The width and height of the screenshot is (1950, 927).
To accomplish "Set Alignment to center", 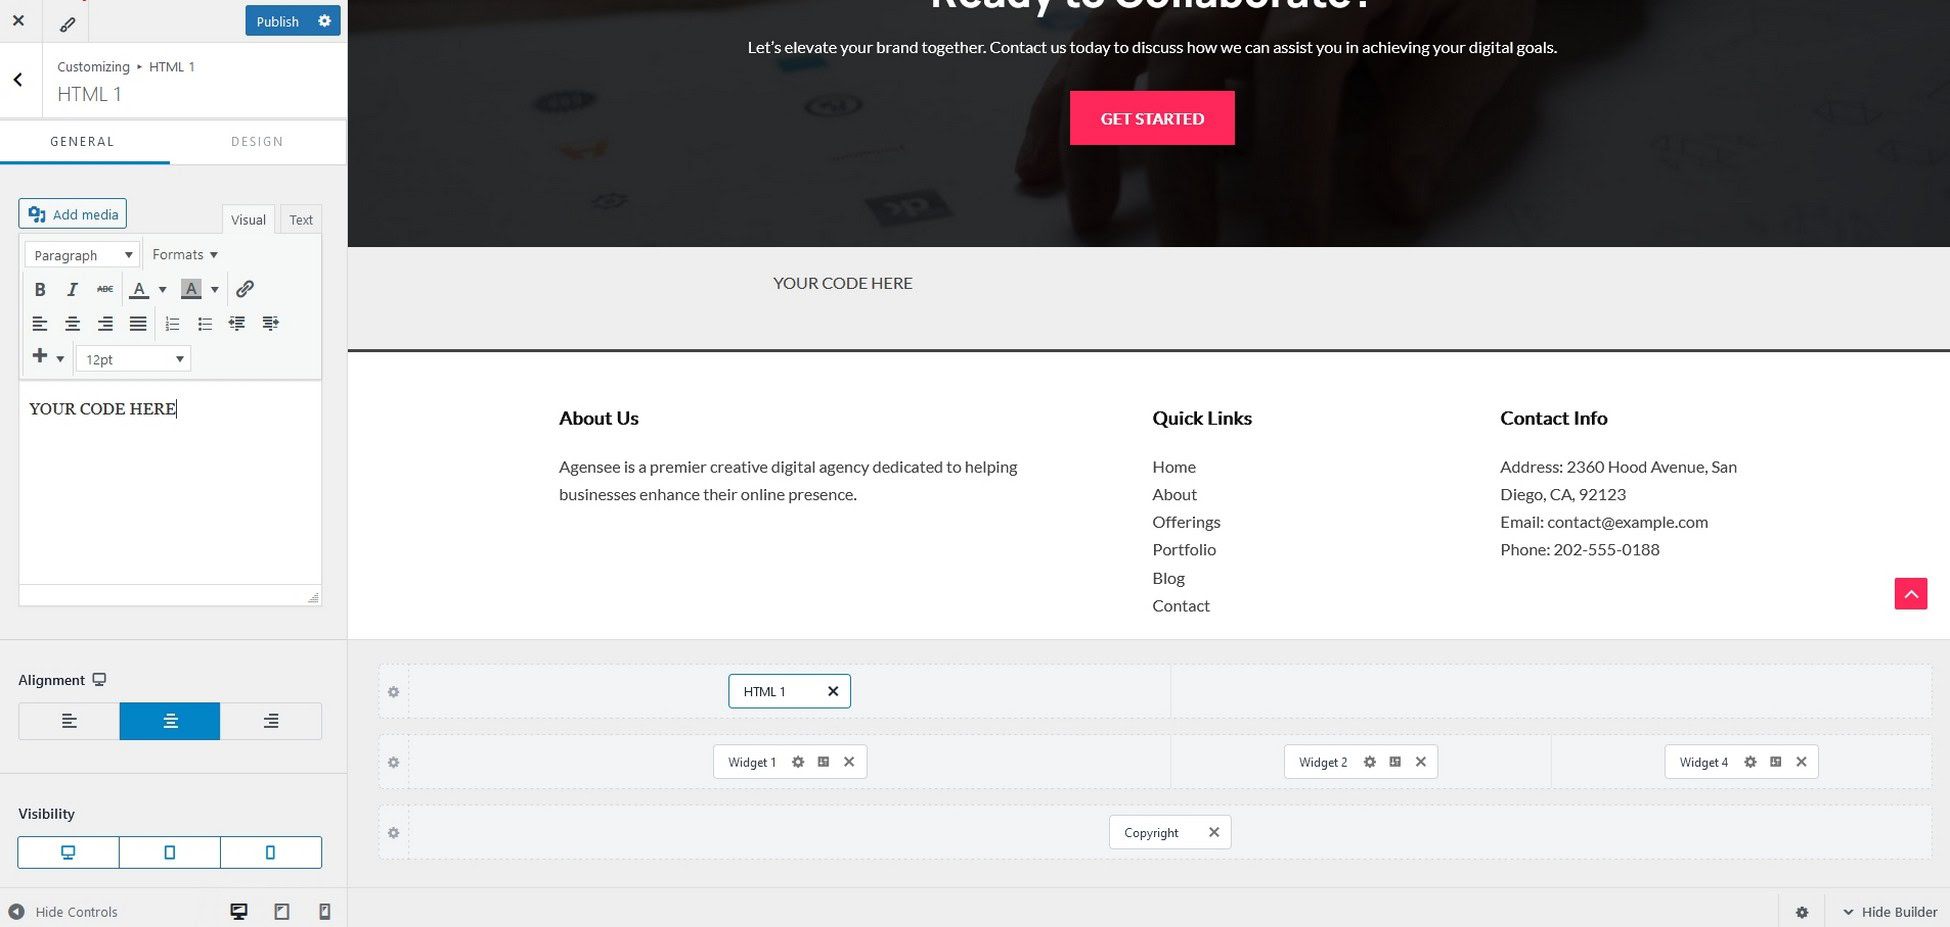I will [x=170, y=721].
